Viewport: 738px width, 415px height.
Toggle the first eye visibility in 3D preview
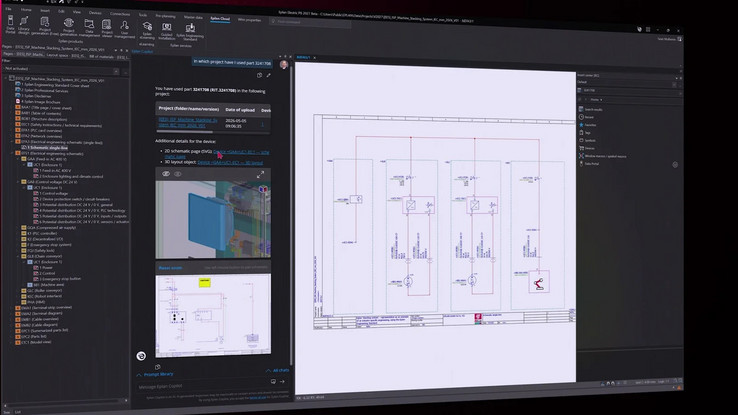click(x=166, y=174)
